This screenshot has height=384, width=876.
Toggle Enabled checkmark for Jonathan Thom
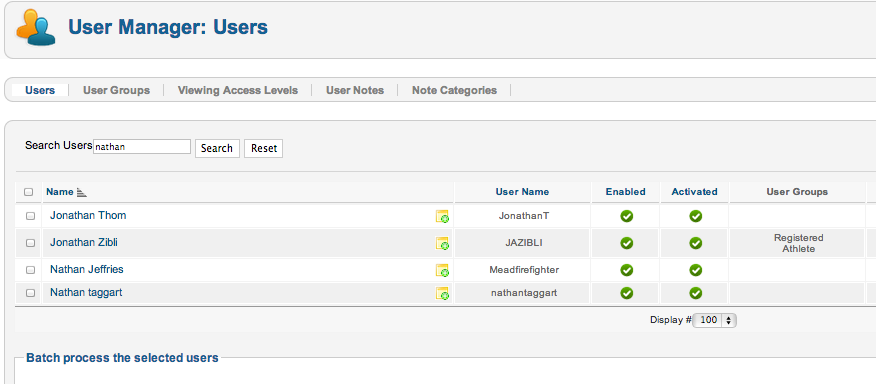click(x=626, y=216)
